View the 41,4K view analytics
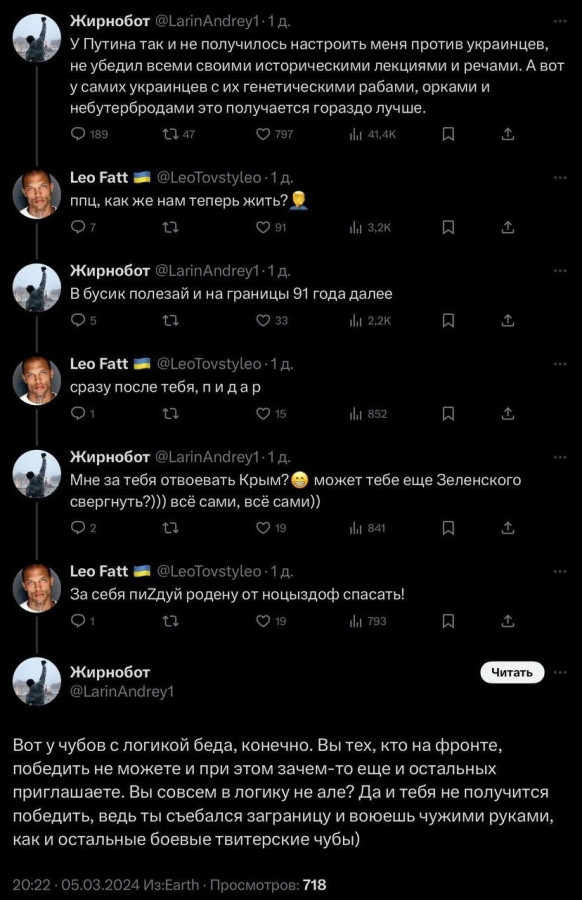Image resolution: width=582 pixels, height=900 pixels. pyautogui.click(x=356, y=134)
